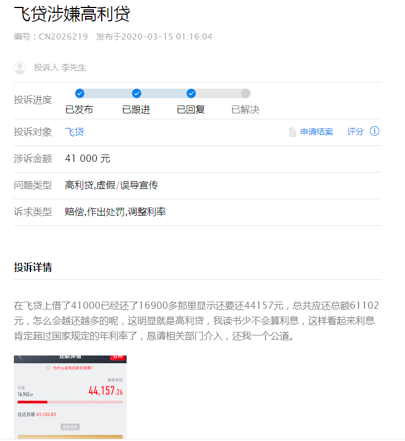Click the info circle icon next to 评分
Screen dimensions: 405x441
click(x=374, y=131)
